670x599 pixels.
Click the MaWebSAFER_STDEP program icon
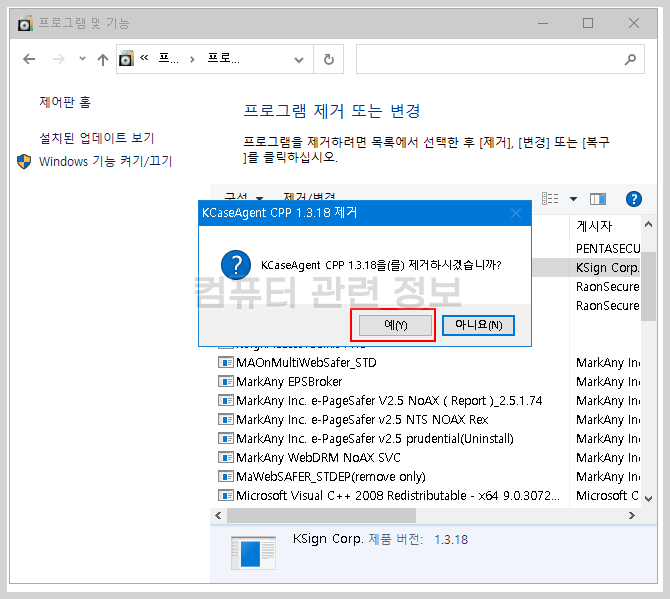pyautogui.click(x=226, y=477)
